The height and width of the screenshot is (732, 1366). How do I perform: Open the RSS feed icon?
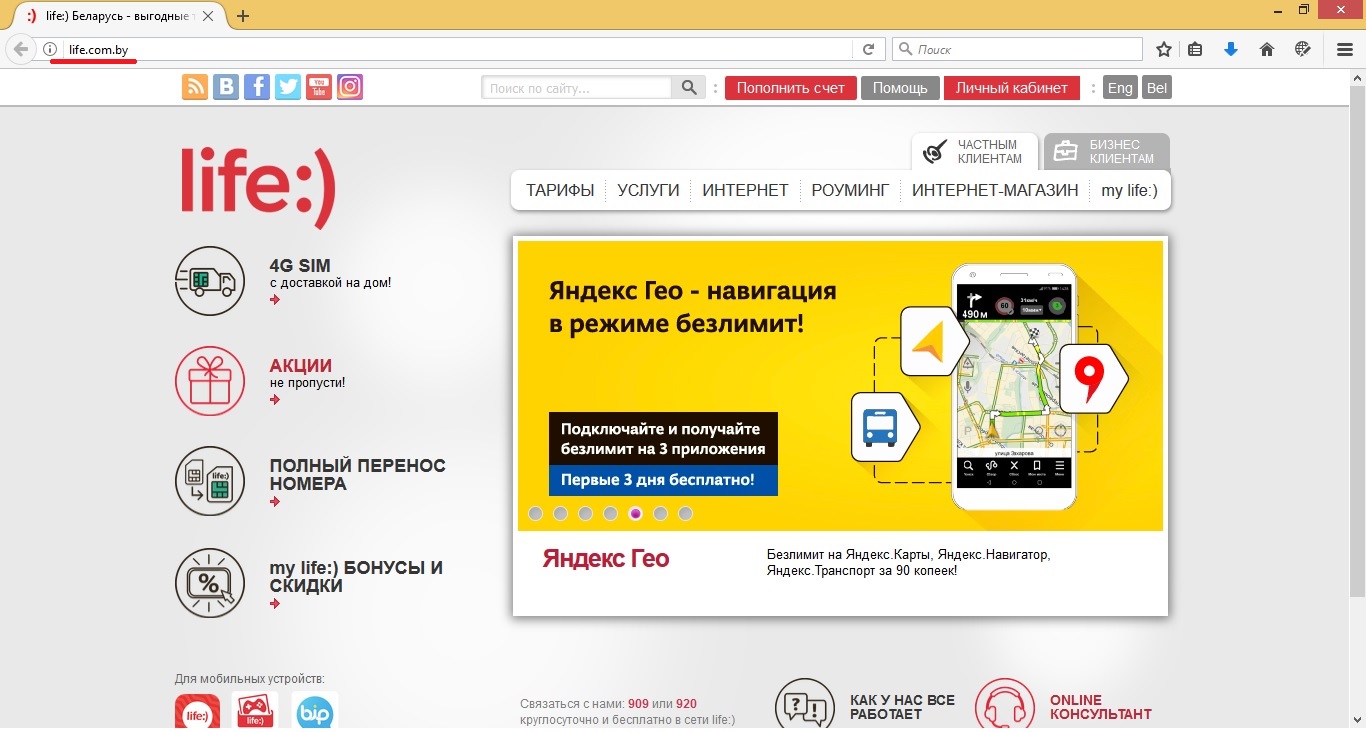(195, 87)
